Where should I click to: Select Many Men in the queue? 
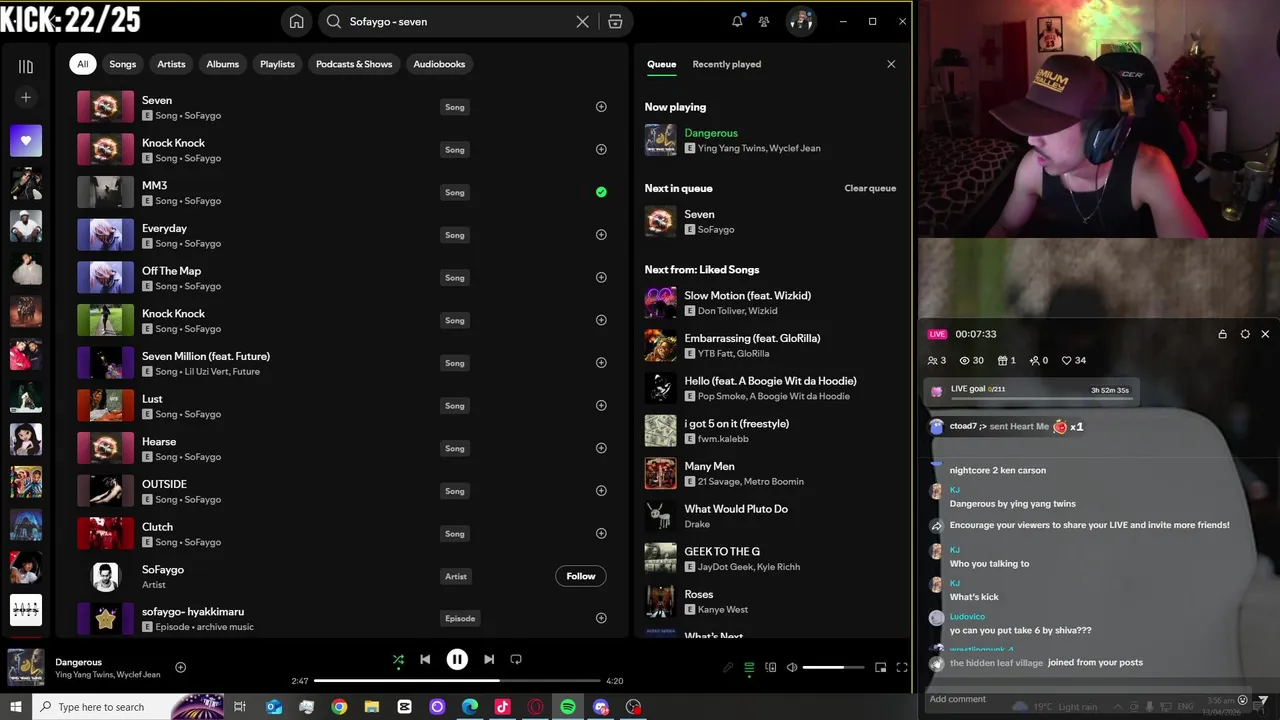click(771, 474)
